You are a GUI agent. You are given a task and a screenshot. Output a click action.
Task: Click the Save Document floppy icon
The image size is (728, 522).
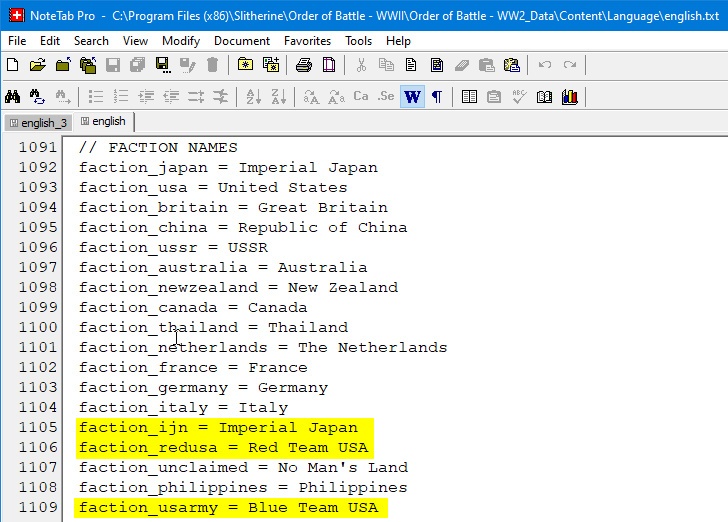click(x=113, y=65)
